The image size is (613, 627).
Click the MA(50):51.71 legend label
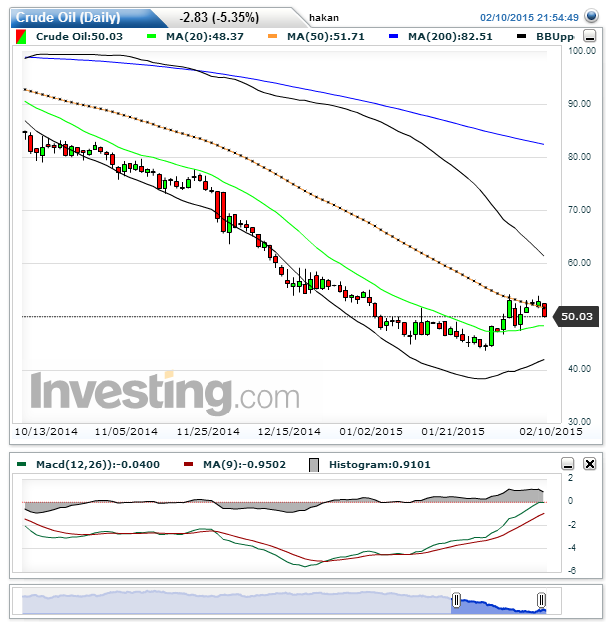325,37
